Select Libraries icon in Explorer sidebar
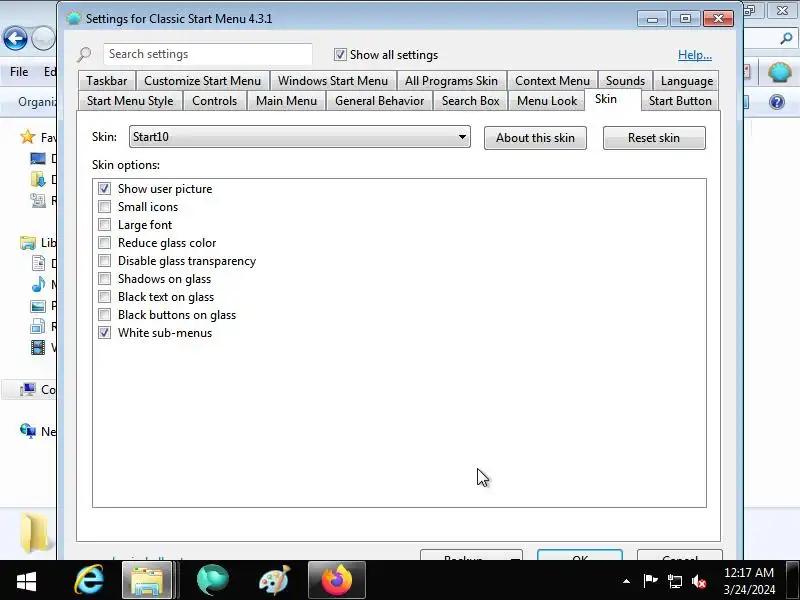This screenshot has width=800, height=600. [x=28, y=242]
